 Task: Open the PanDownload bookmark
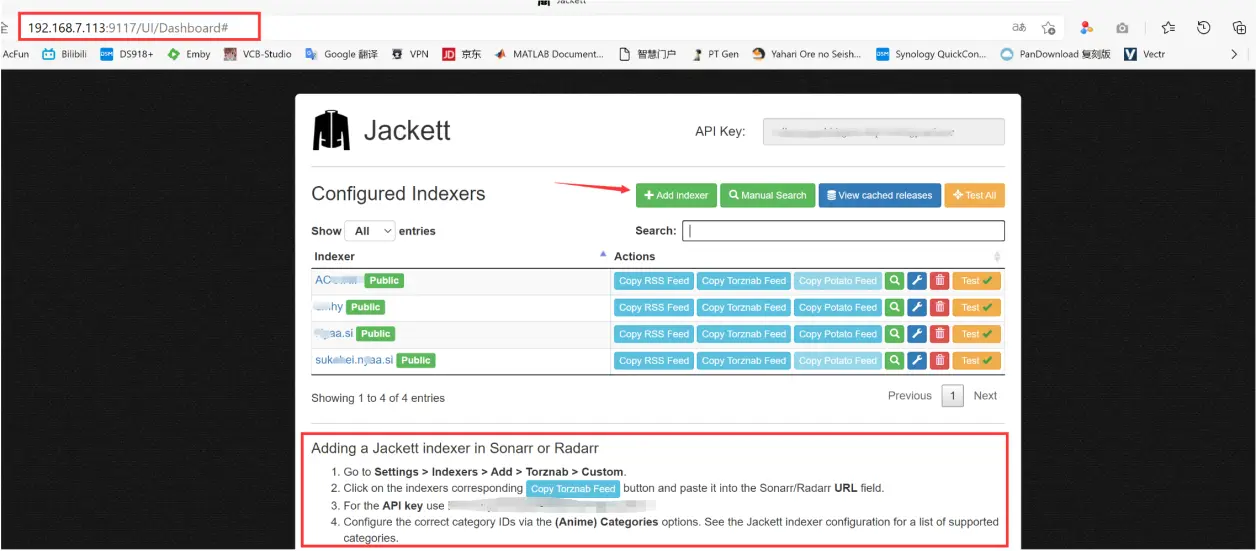coord(1055,54)
